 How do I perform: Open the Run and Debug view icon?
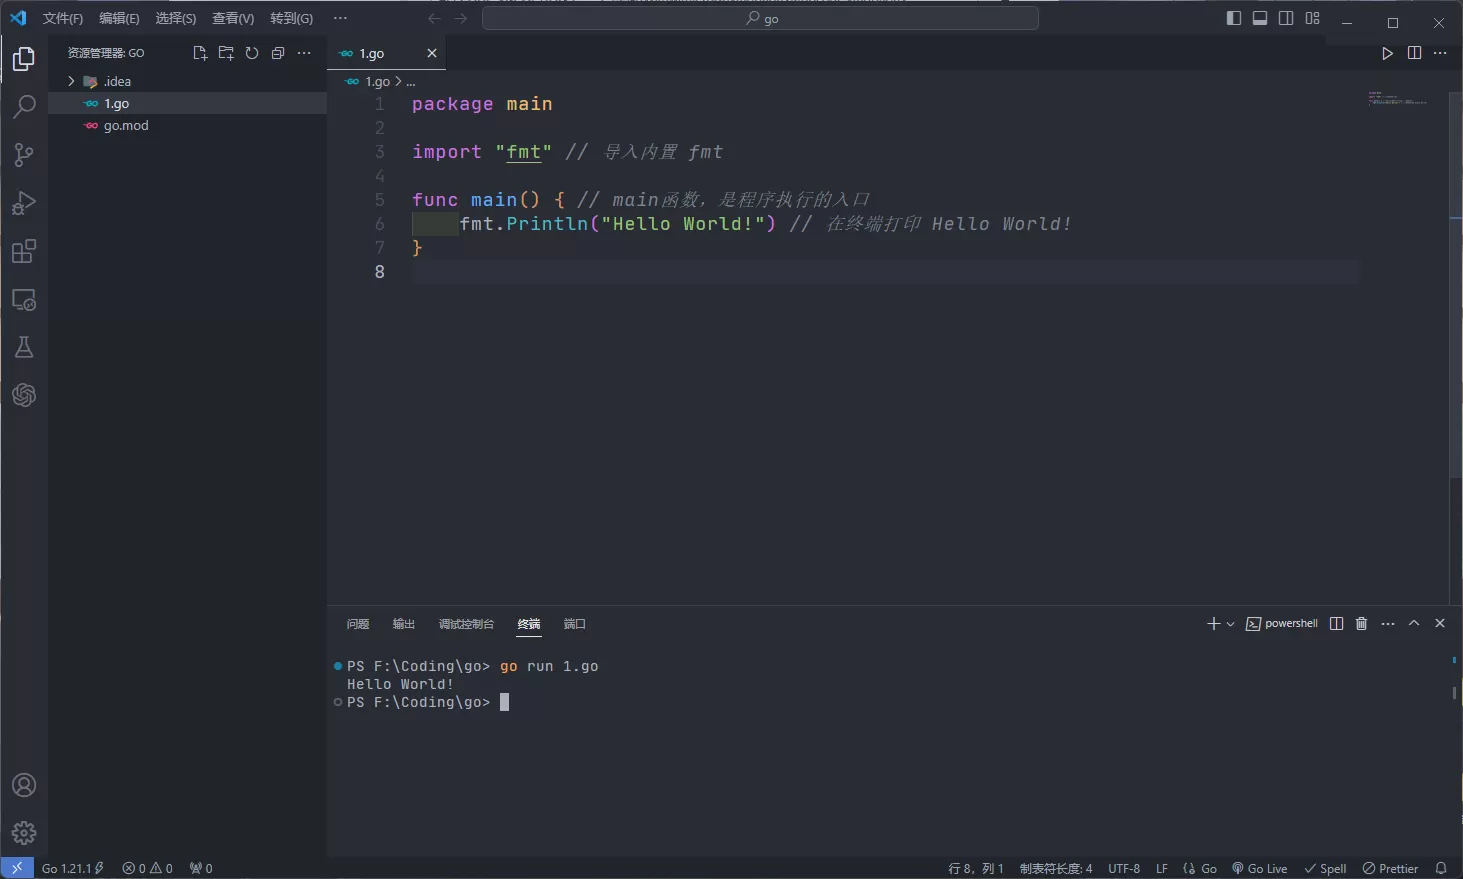click(24, 203)
